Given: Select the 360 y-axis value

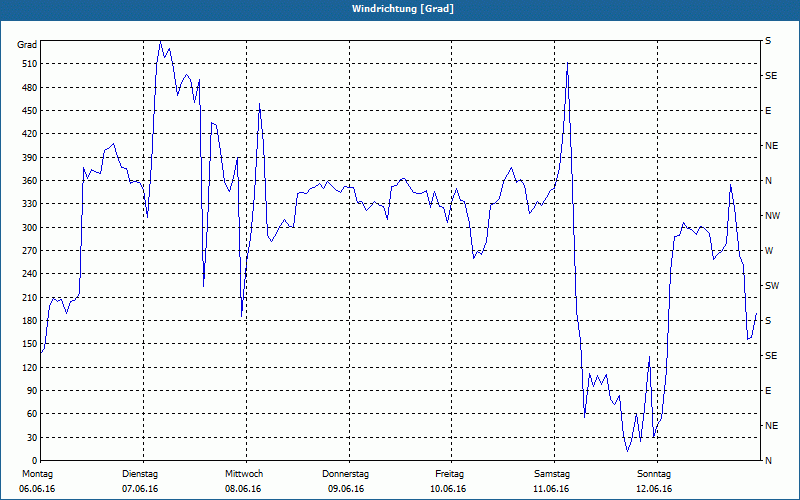Looking at the screenshot, I should 30,181.
